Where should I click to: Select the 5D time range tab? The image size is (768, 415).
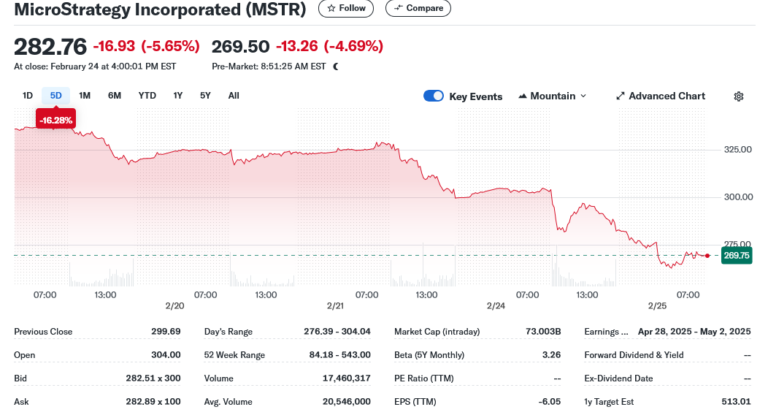pos(56,96)
